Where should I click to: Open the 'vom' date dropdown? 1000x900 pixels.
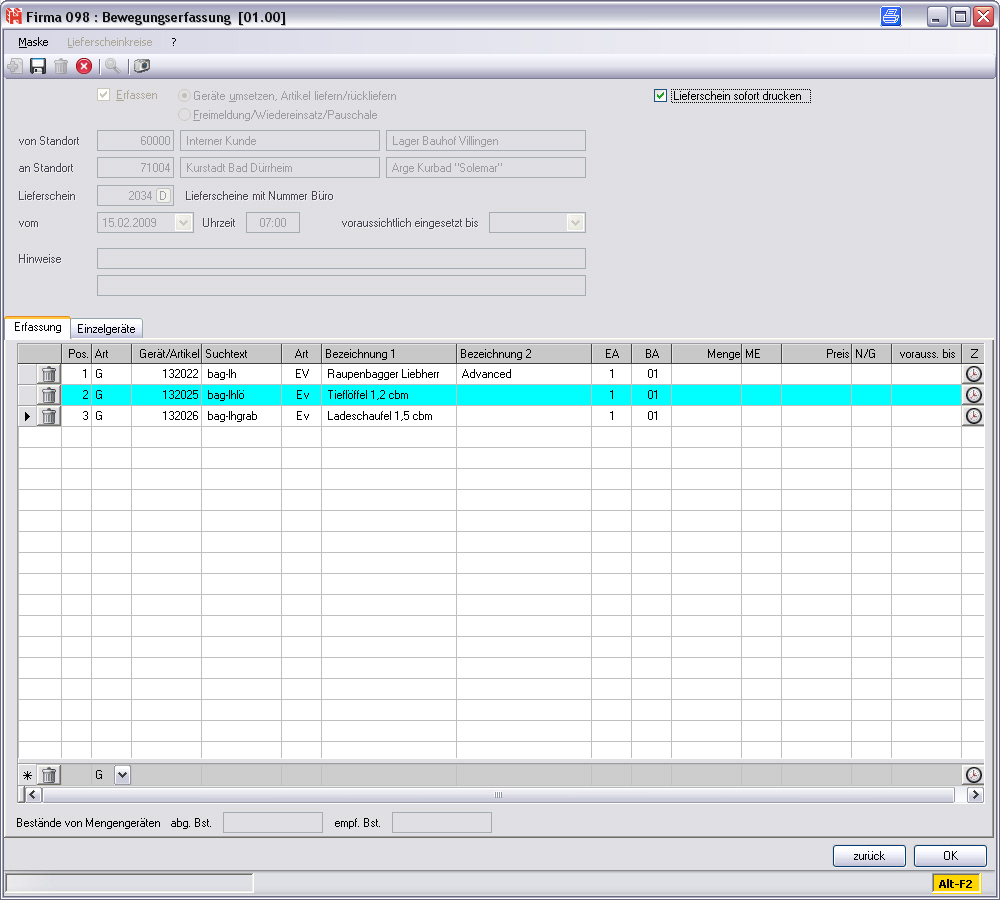[184, 223]
